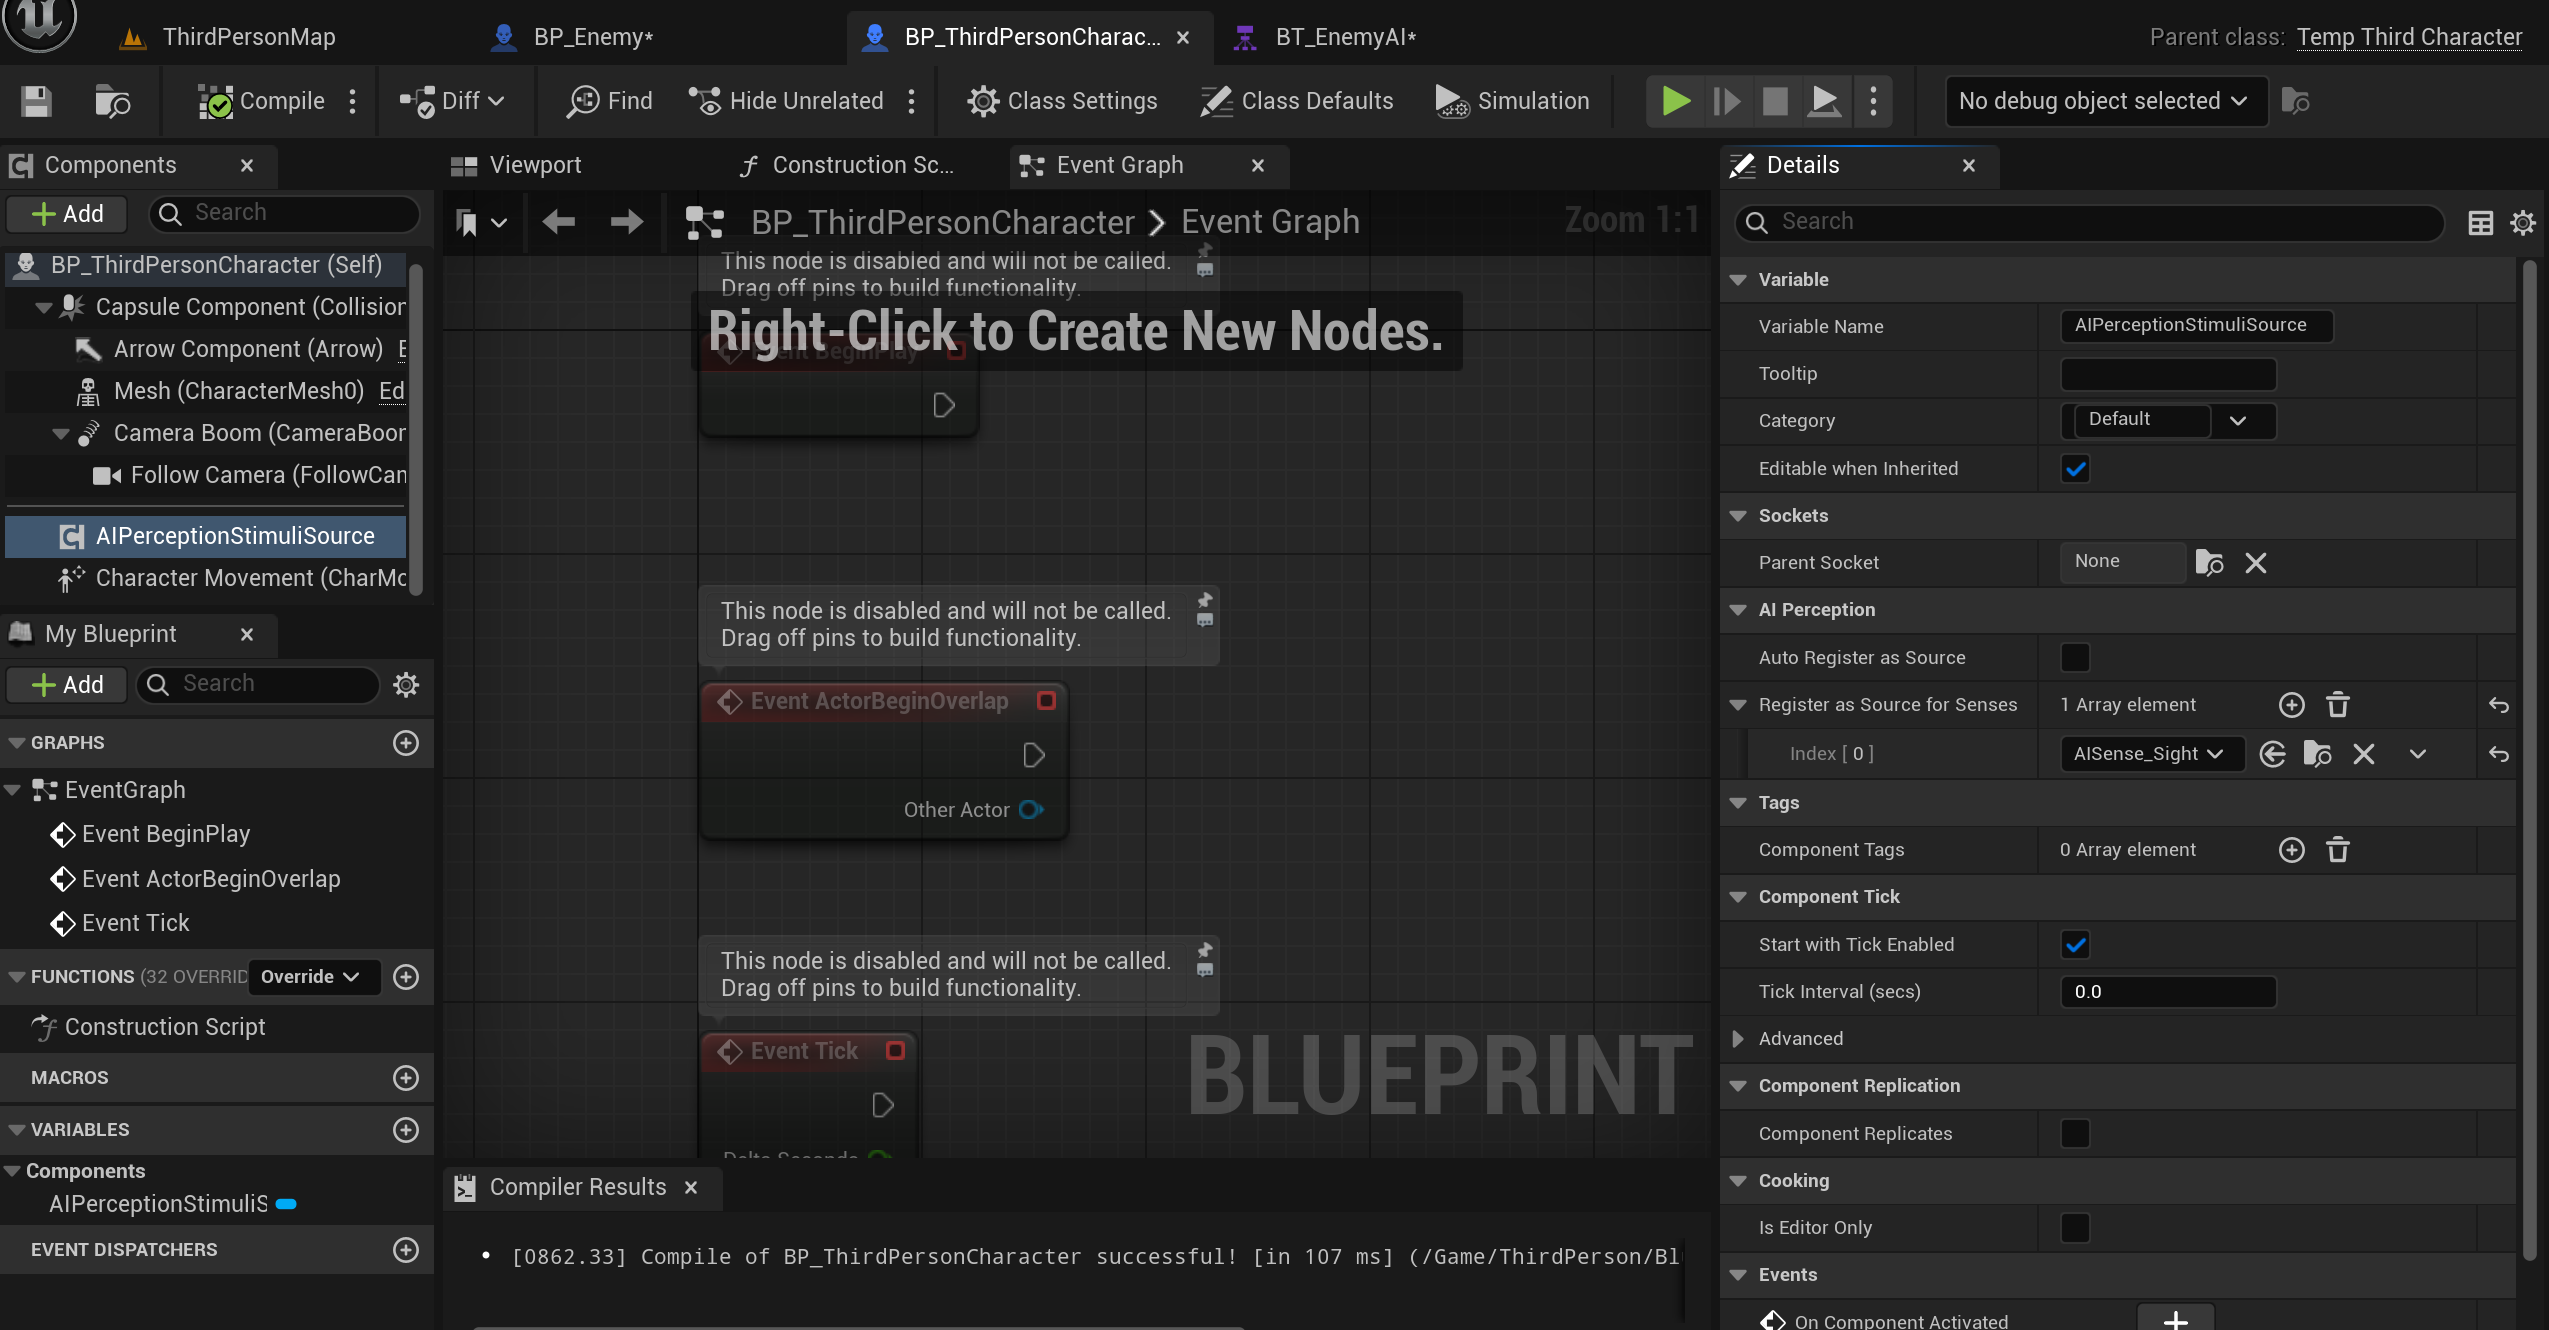This screenshot has width=2549, height=1330.
Task: Select the Event Graph tab
Action: [x=1120, y=165]
